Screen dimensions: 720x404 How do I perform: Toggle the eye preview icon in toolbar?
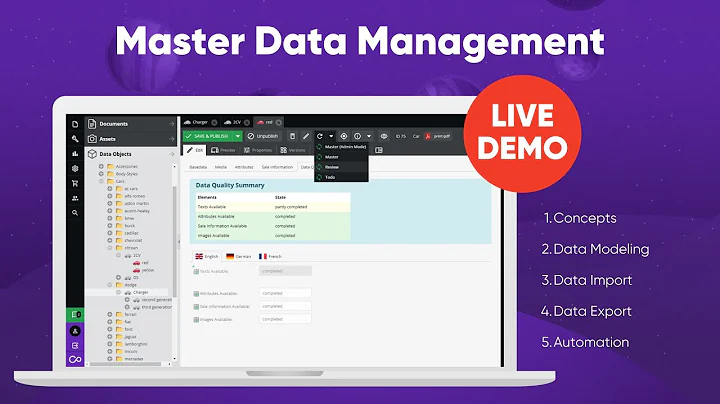point(384,136)
